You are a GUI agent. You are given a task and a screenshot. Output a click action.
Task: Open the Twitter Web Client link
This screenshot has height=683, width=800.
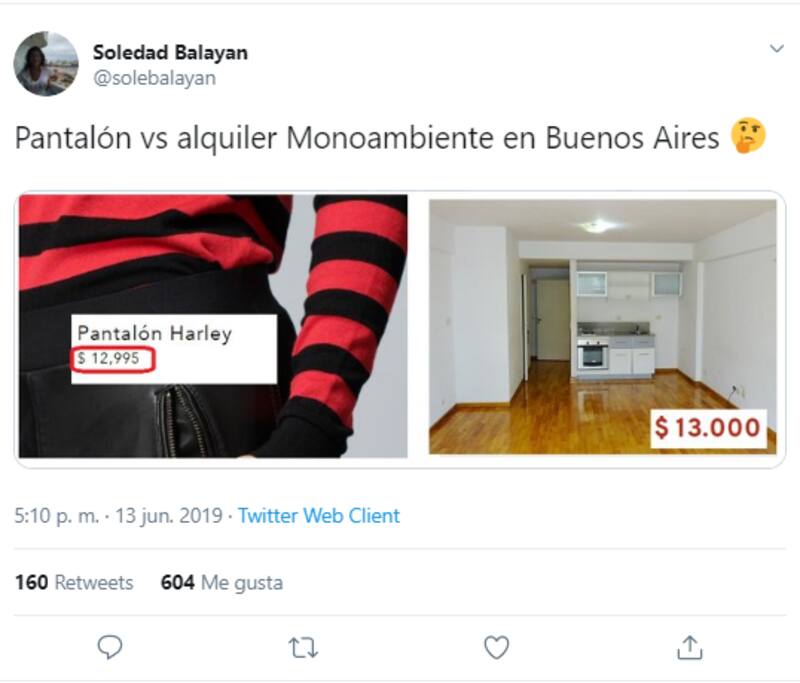[319, 516]
